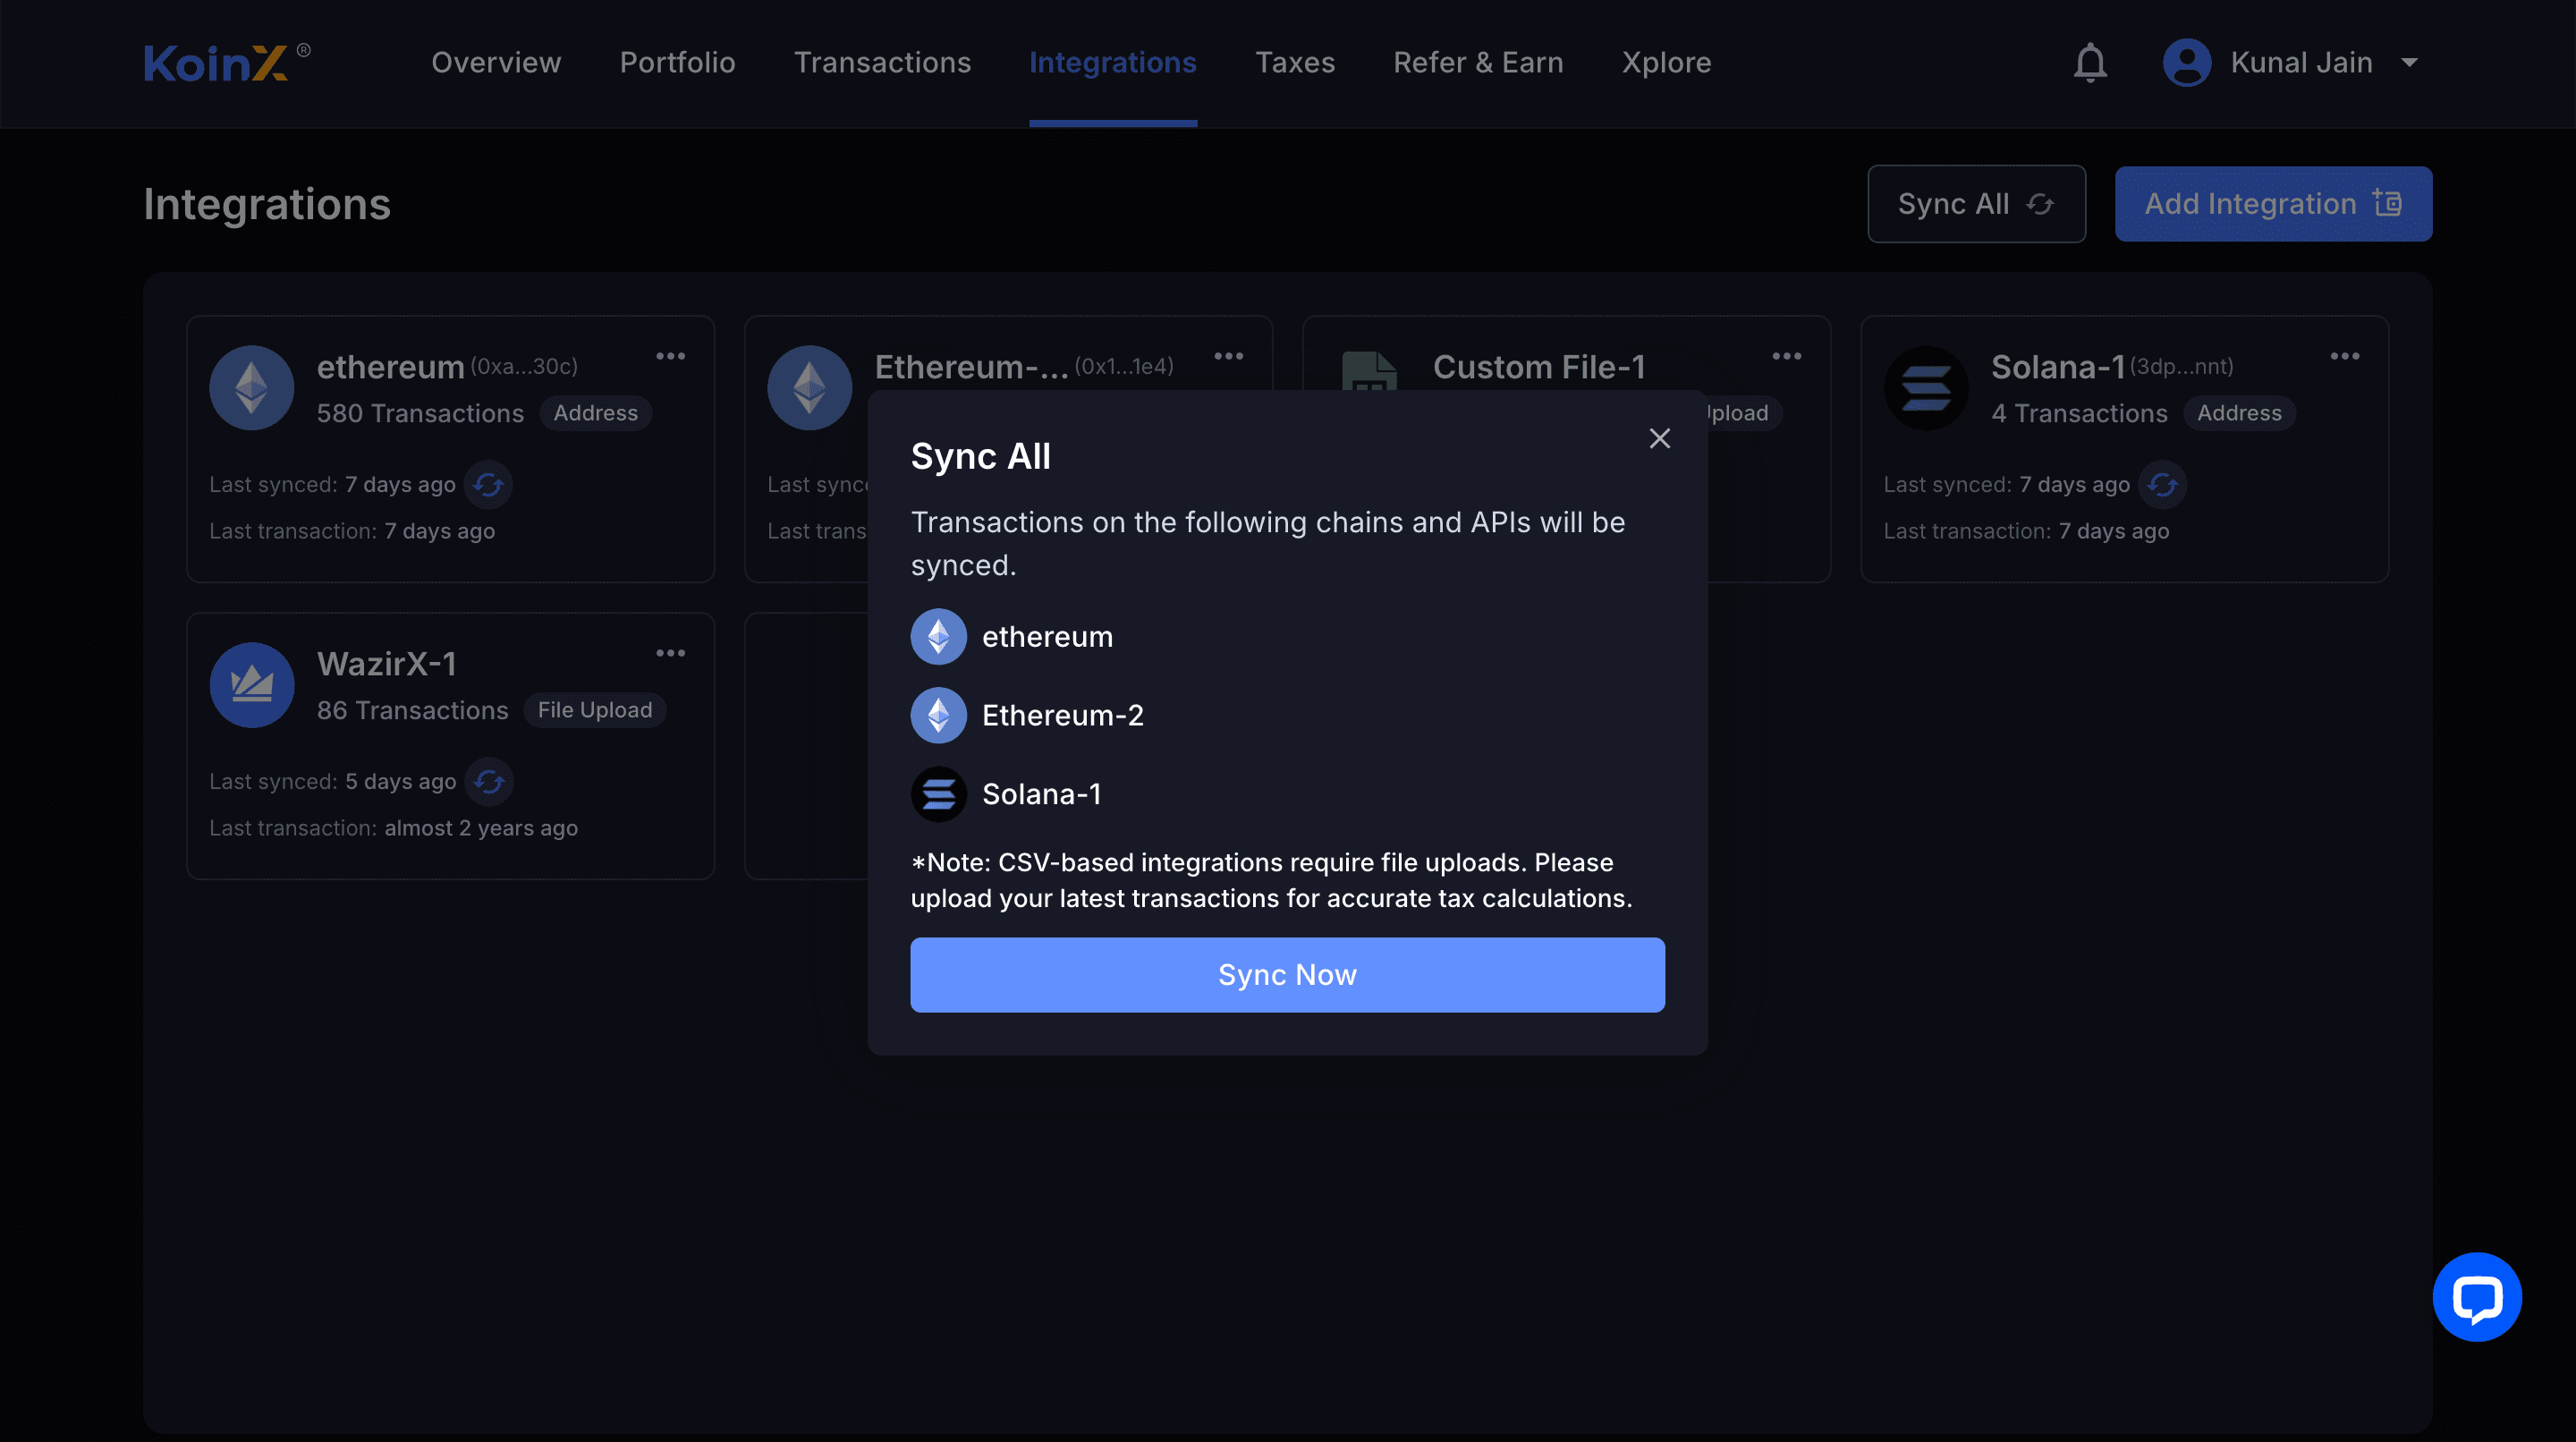2576x1442 pixels.
Task: Switch to the Taxes tab
Action: [1294, 63]
